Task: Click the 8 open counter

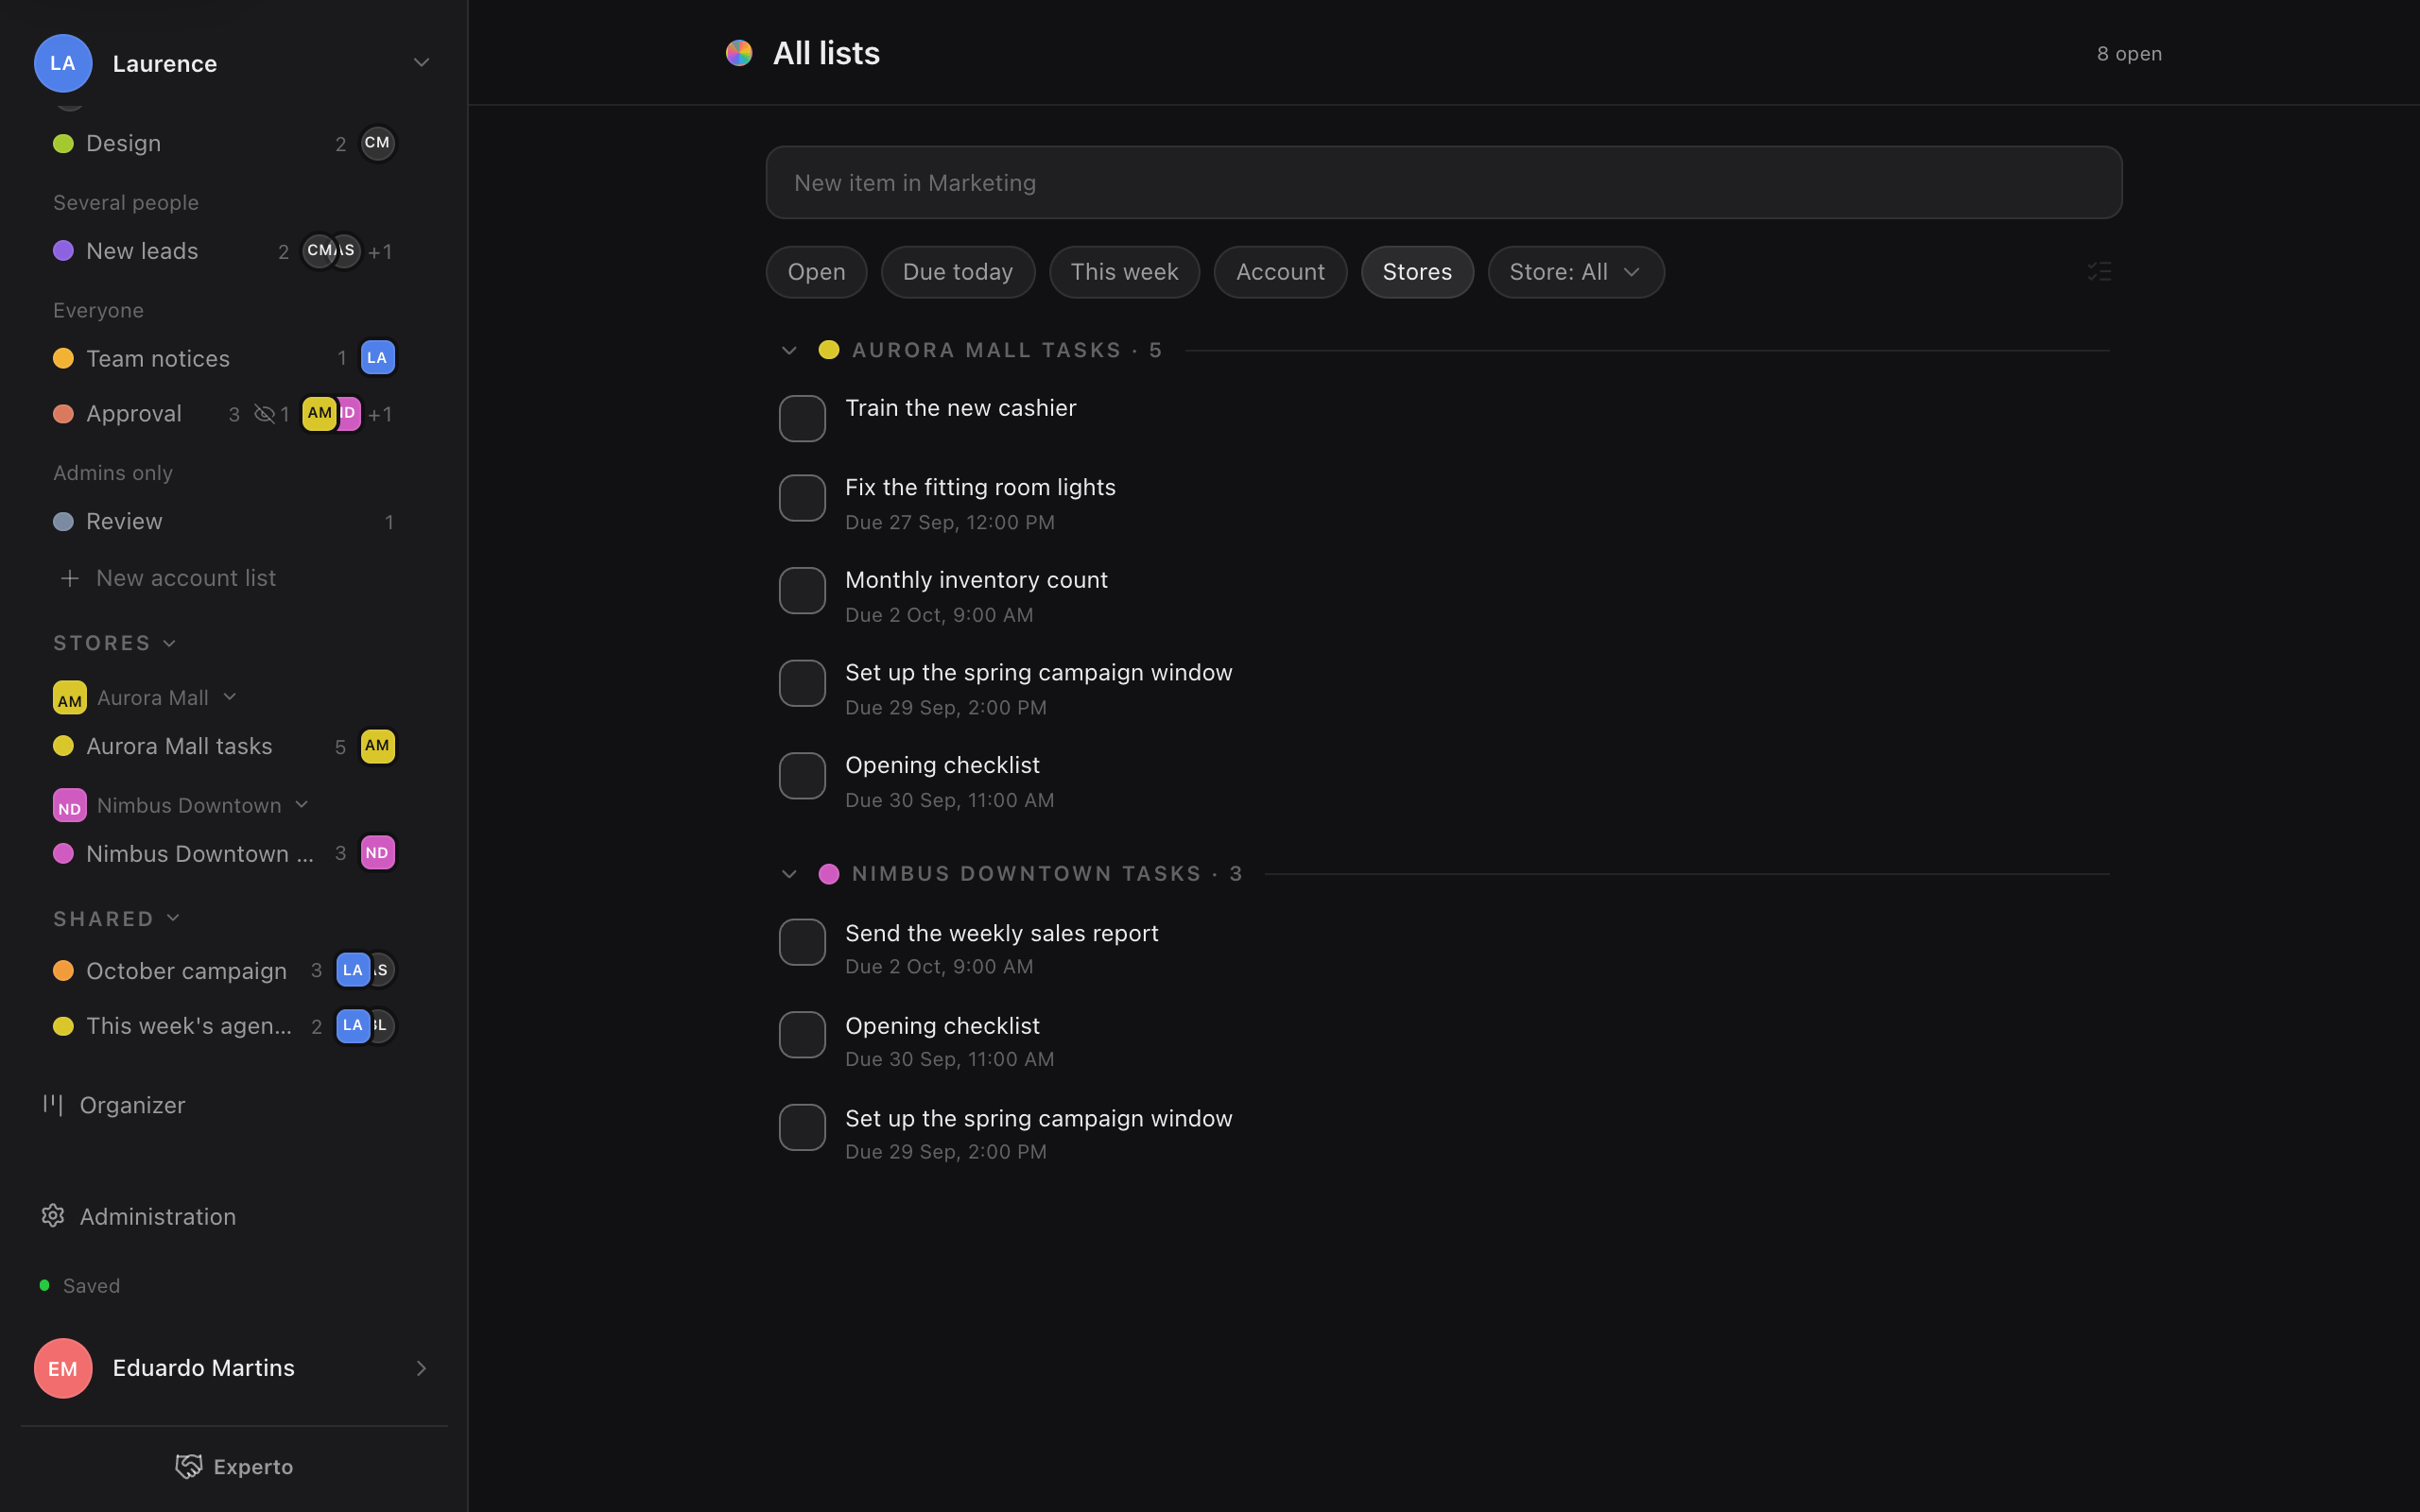Action: (x=2129, y=54)
